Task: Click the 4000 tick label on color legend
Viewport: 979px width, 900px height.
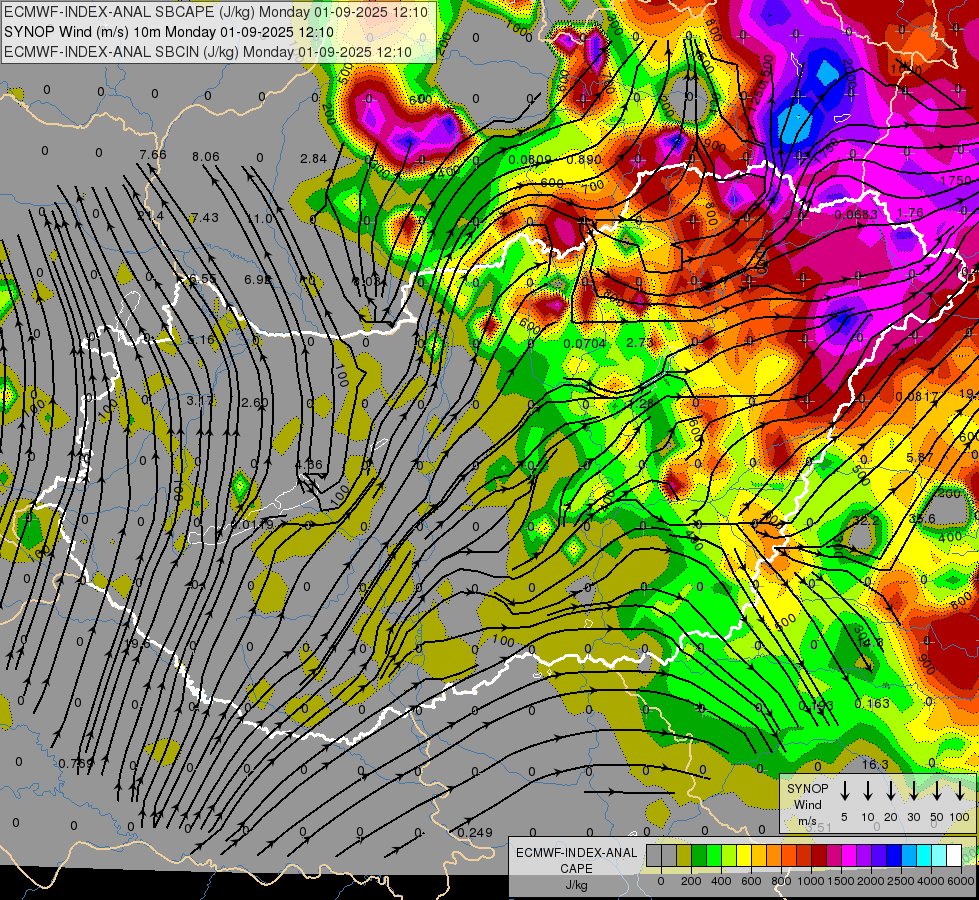Action: click(931, 881)
